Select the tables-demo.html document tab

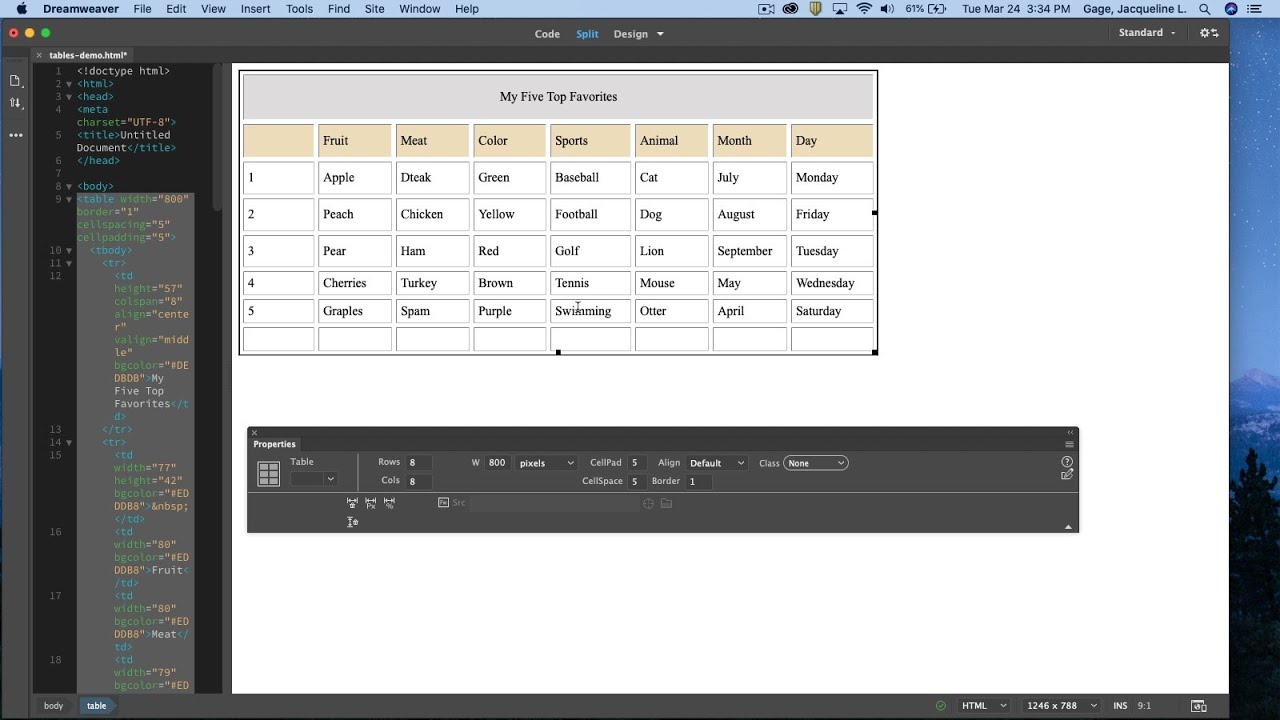coord(88,55)
